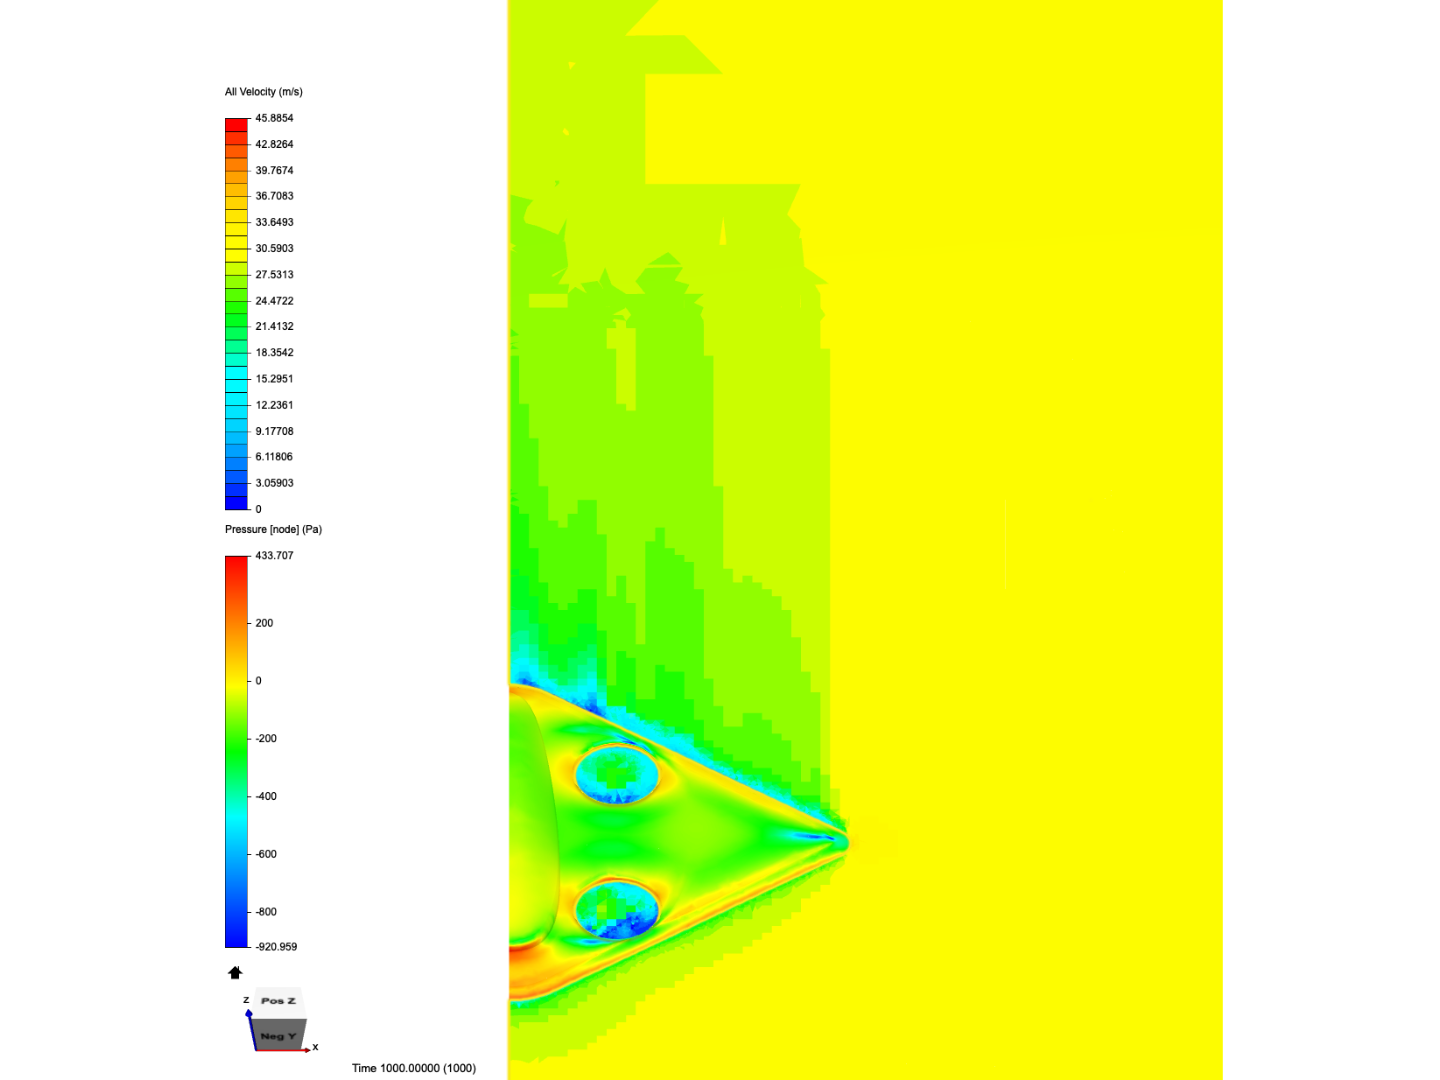
Task: Select velocity legend value 42.8264
Action: tap(274, 144)
